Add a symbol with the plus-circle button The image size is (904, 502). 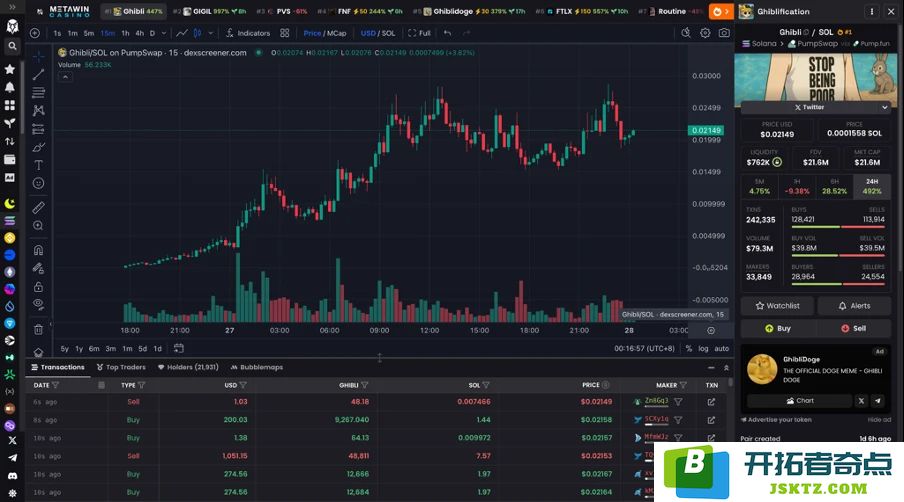tap(35, 33)
